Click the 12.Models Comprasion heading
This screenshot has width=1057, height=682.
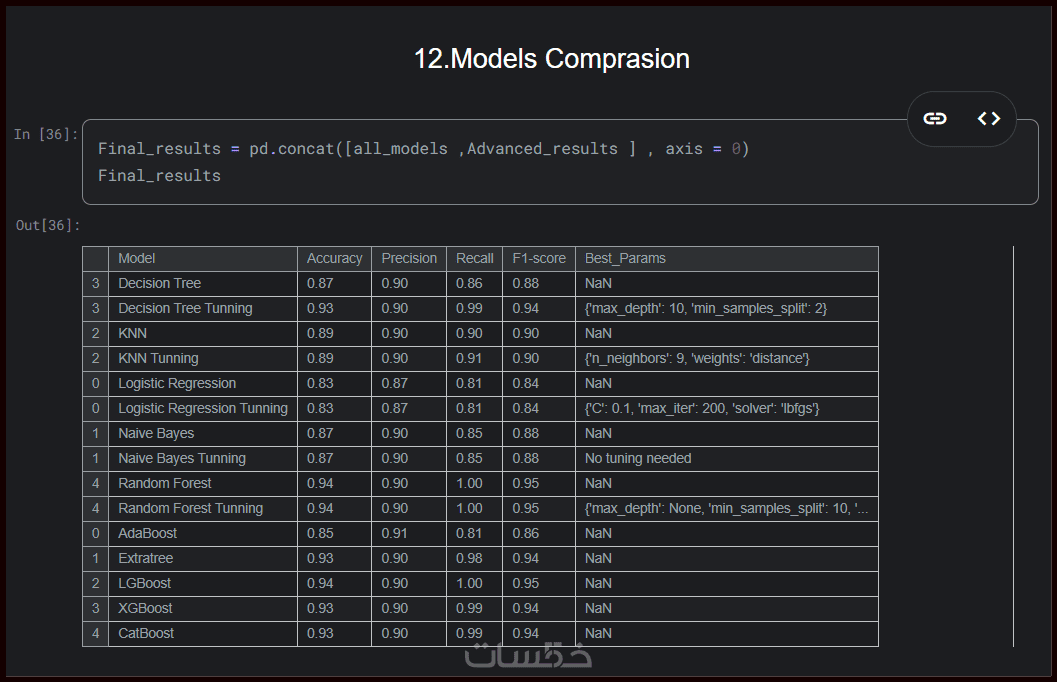(552, 59)
